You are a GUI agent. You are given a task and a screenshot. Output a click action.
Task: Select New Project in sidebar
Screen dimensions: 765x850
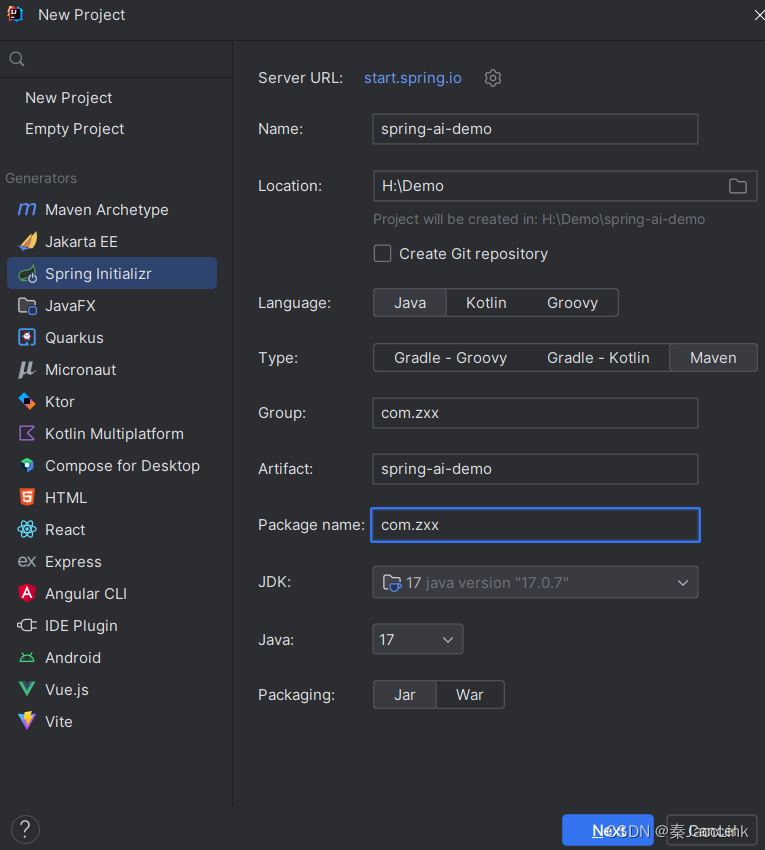[x=69, y=98]
